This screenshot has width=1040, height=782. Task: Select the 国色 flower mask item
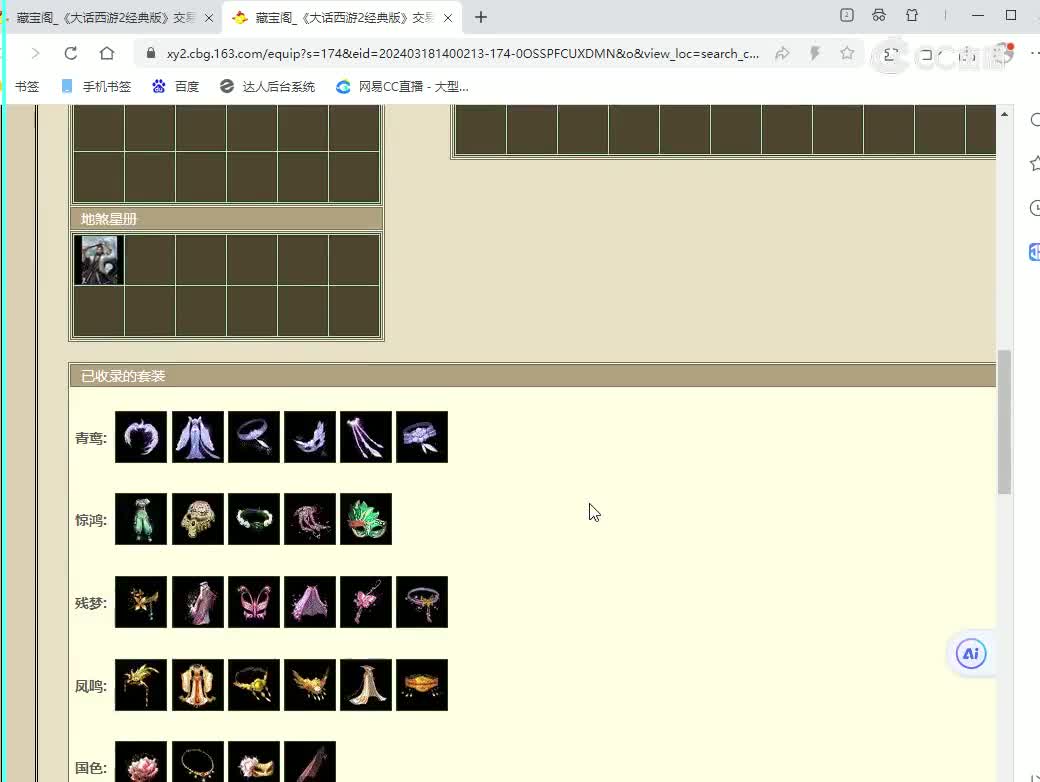pyautogui.click(x=254, y=762)
